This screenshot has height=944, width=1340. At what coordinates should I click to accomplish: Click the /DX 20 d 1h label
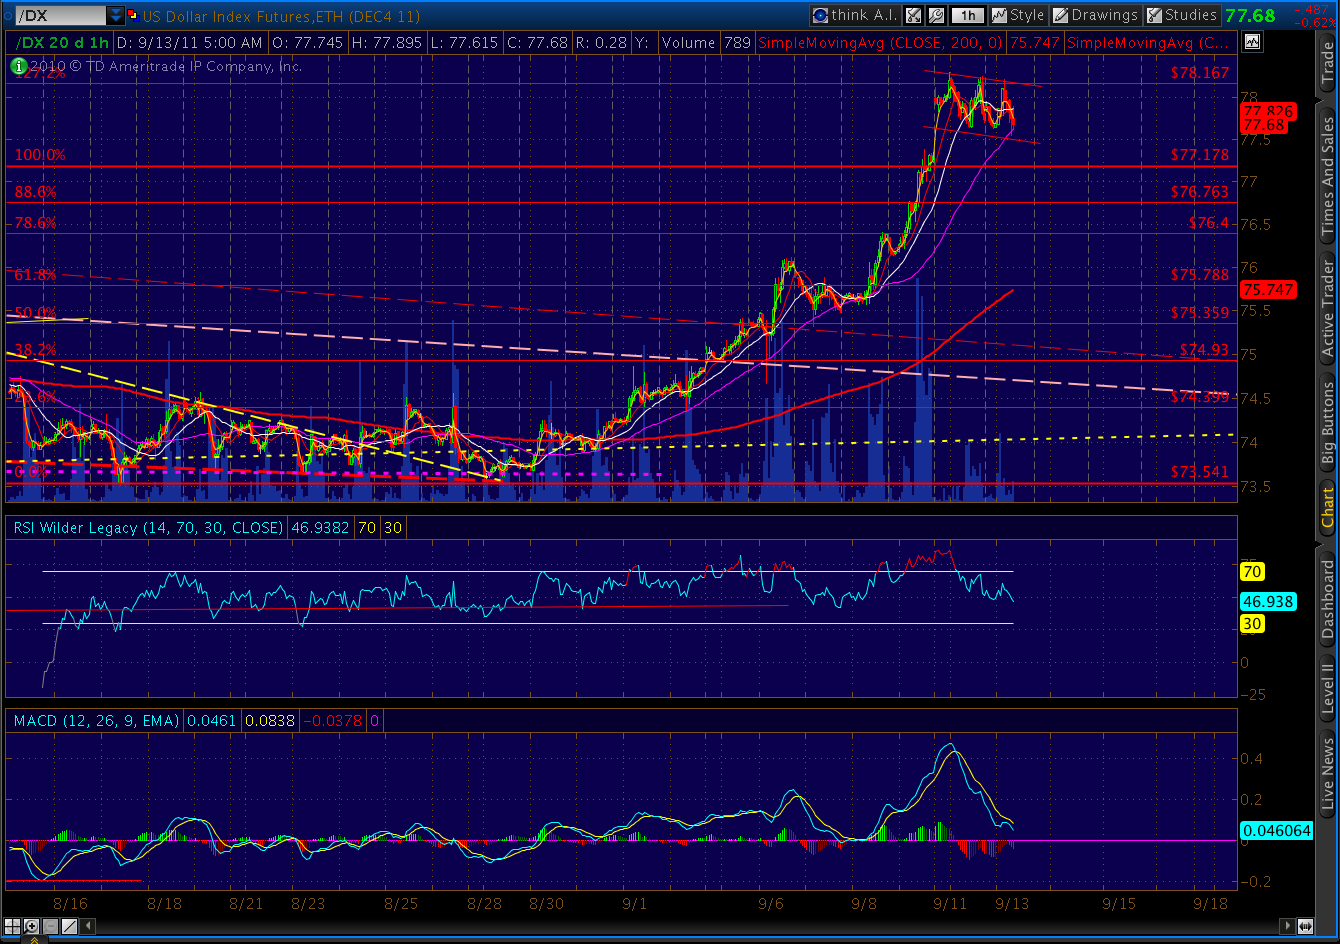point(60,43)
